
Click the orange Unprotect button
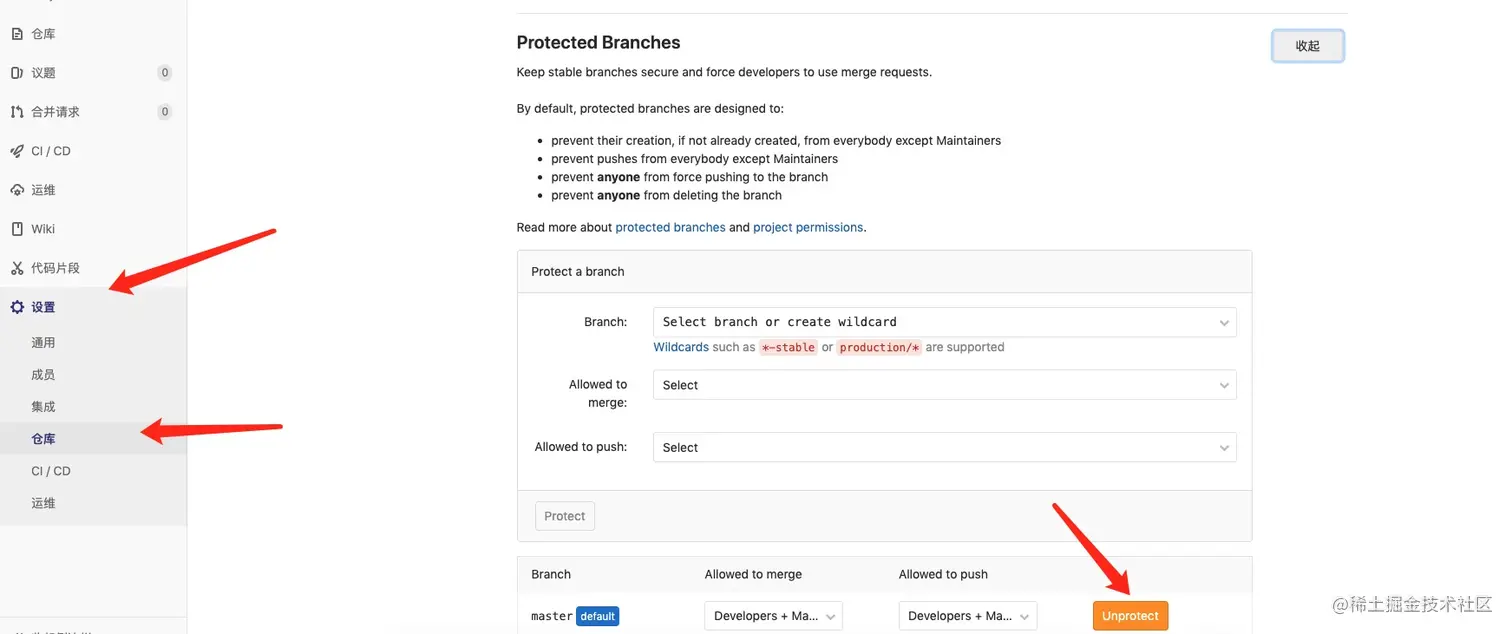coord(1130,616)
